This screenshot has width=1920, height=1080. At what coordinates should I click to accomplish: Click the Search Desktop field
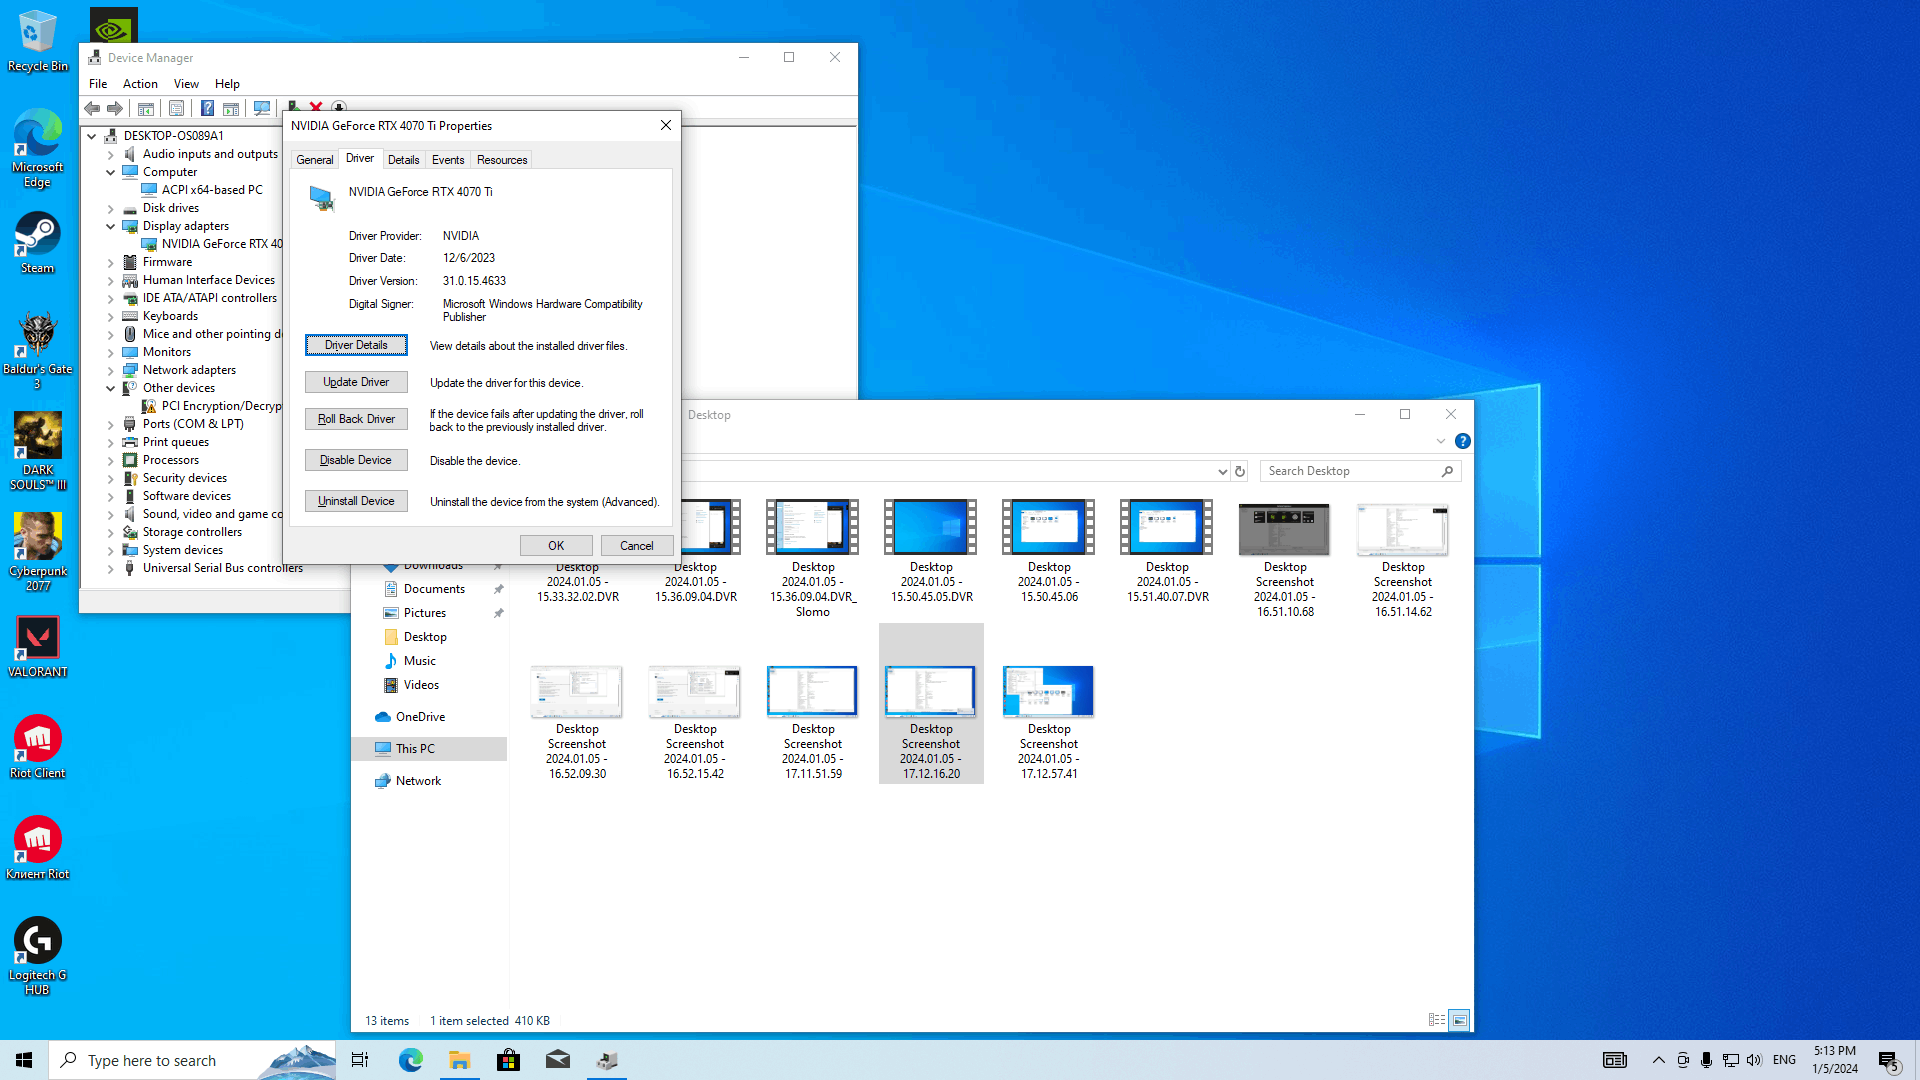[x=1350, y=471]
